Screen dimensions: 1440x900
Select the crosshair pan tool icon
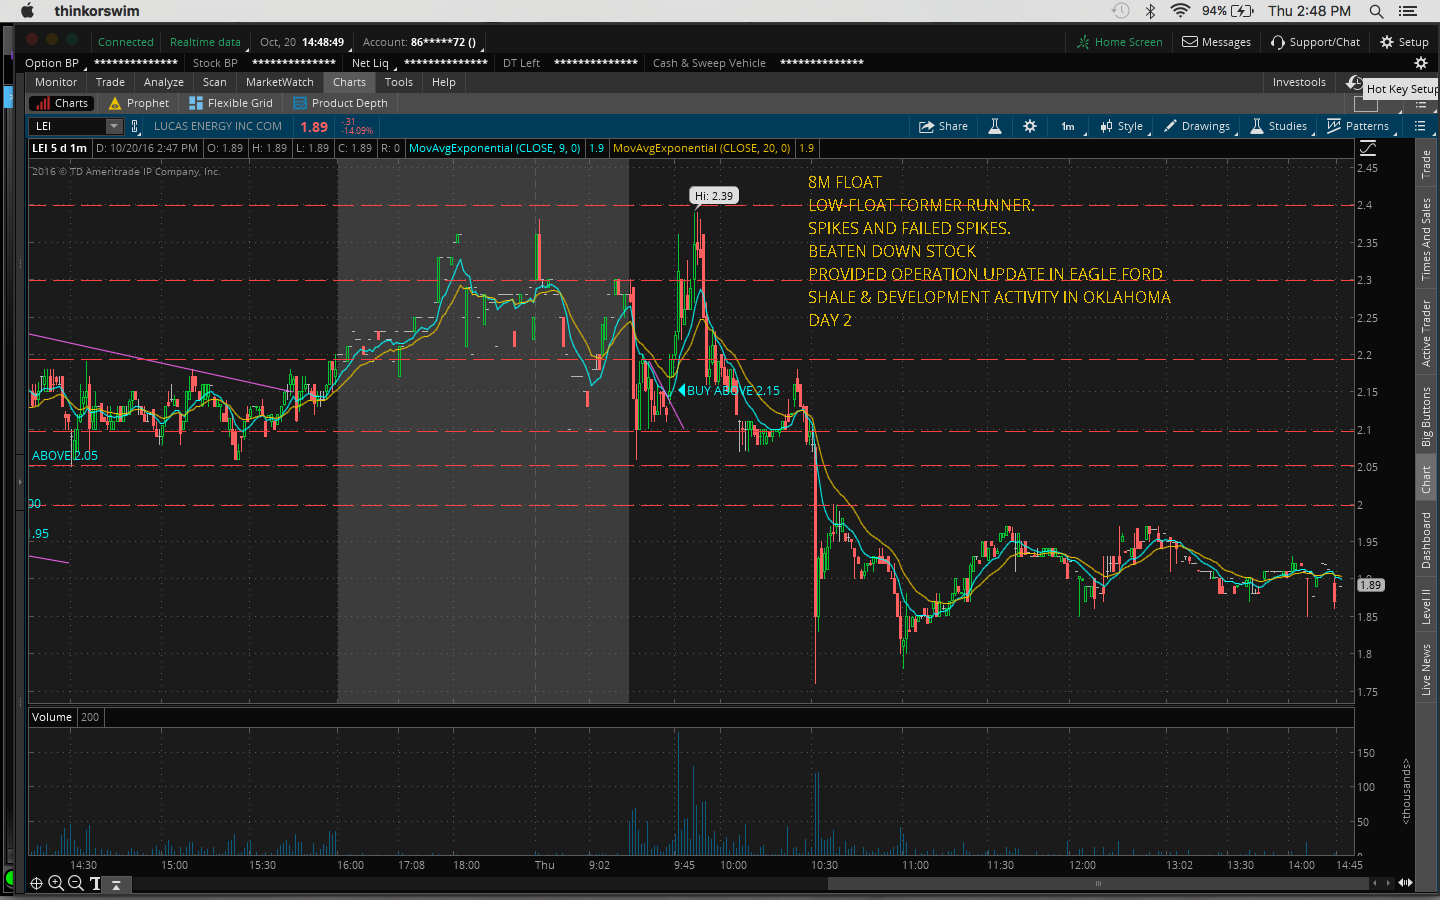coord(36,883)
